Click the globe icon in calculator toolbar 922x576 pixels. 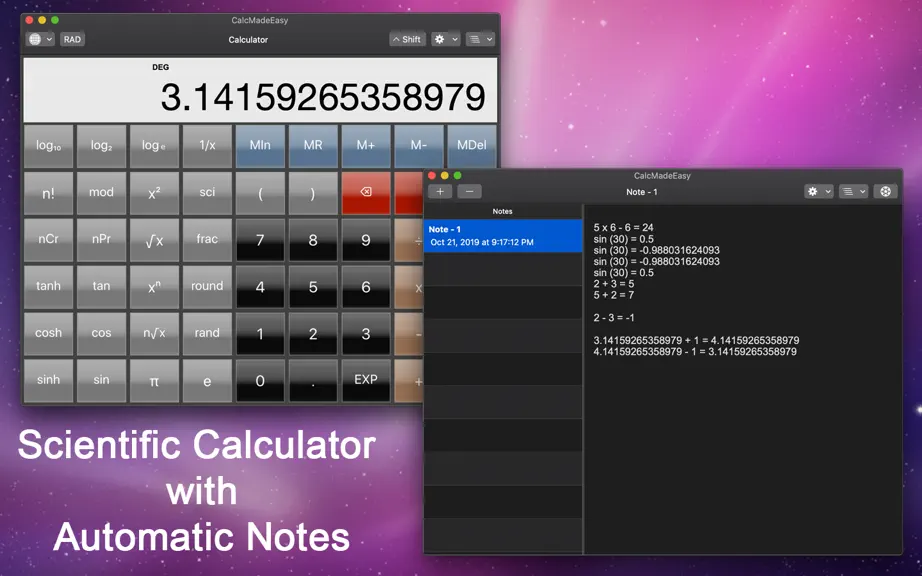click(x=40, y=39)
